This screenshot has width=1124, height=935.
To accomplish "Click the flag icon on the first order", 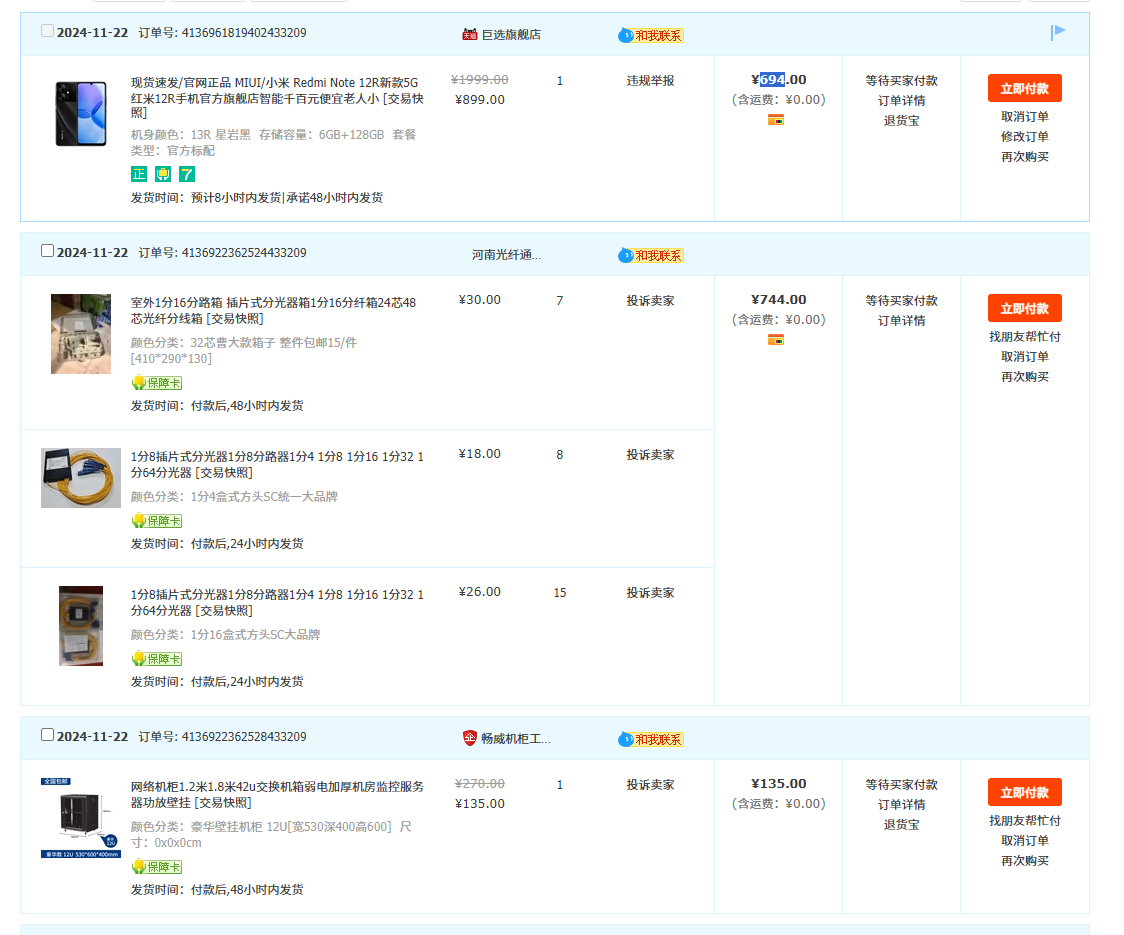I will click(x=1058, y=33).
